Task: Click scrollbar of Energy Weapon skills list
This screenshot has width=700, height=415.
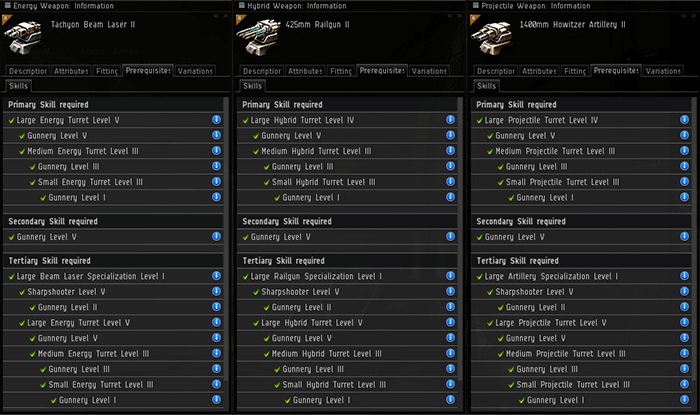Action: pos(226,239)
